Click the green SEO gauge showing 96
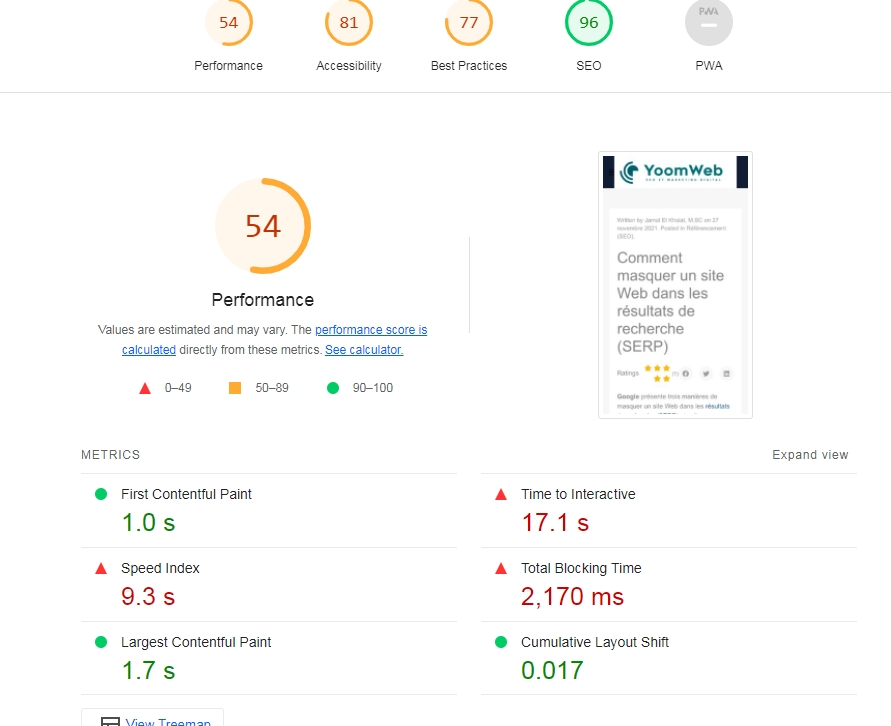 (589, 23)
